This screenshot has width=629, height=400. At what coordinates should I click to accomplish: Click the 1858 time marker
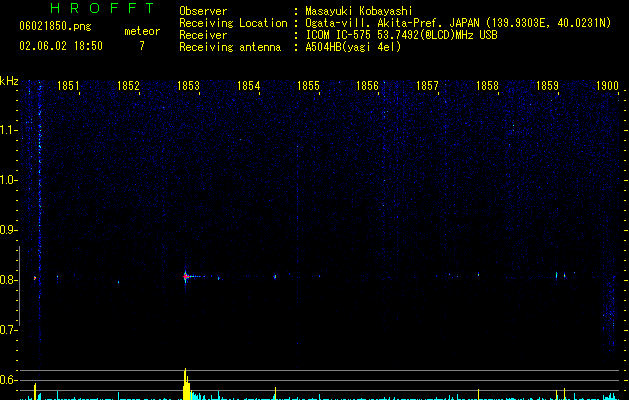pos(487,86)
